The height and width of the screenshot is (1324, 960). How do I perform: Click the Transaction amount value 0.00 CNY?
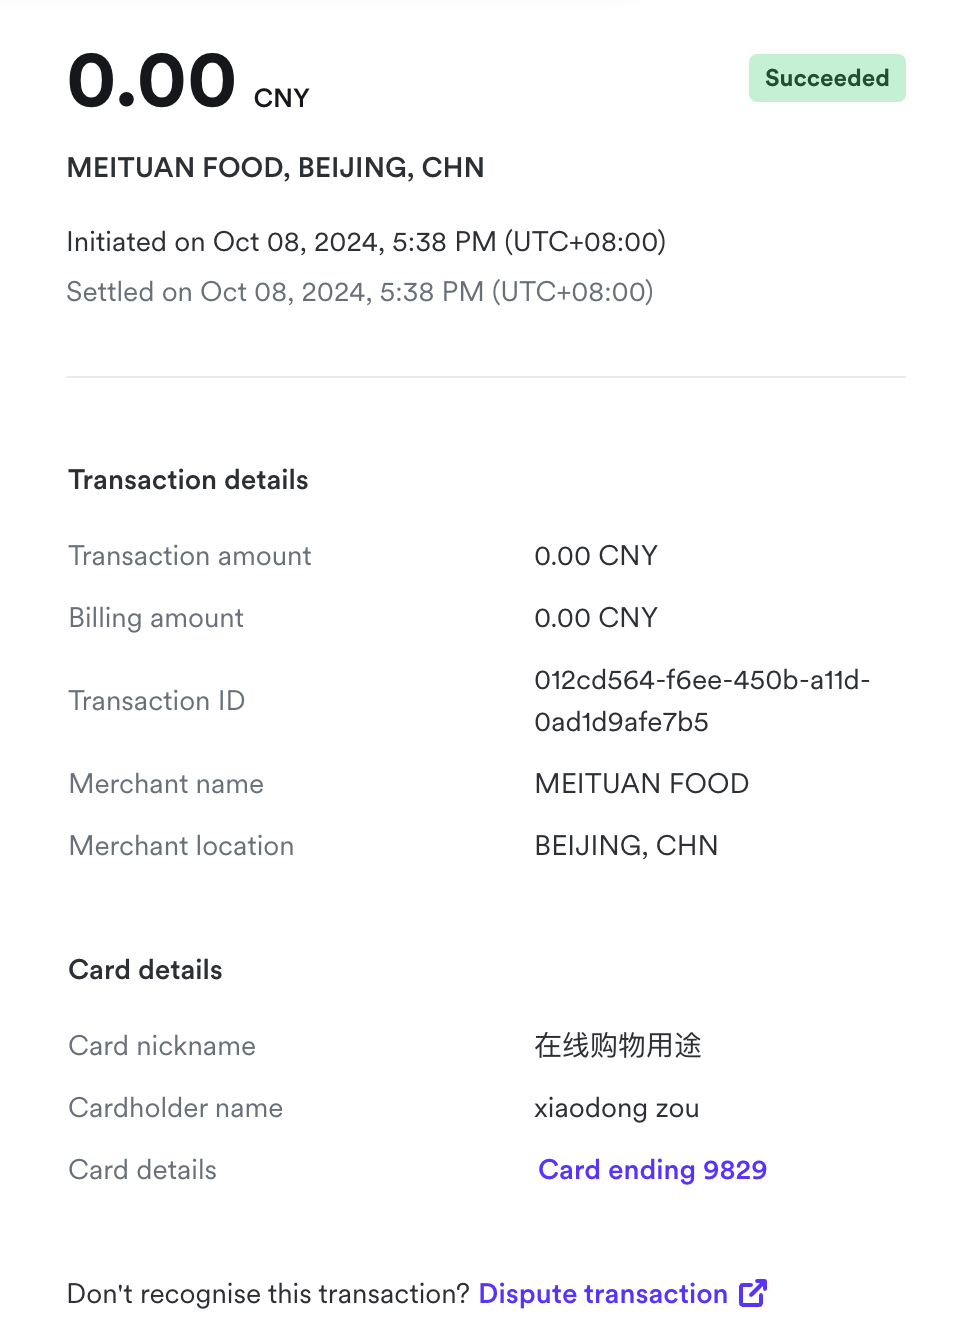click(596, 556)
